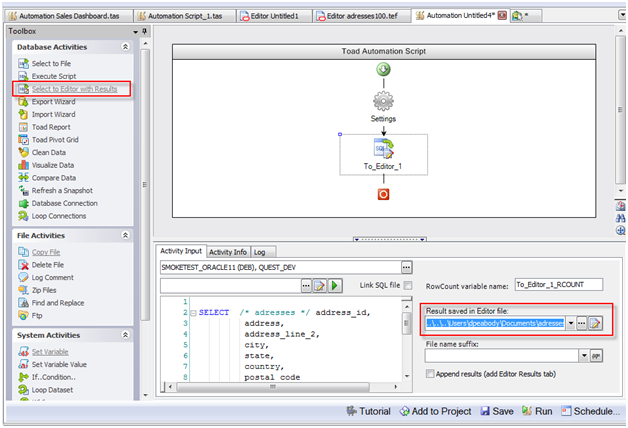
Task: Select the Visualize Data activity
Action: tap(46, 165)
